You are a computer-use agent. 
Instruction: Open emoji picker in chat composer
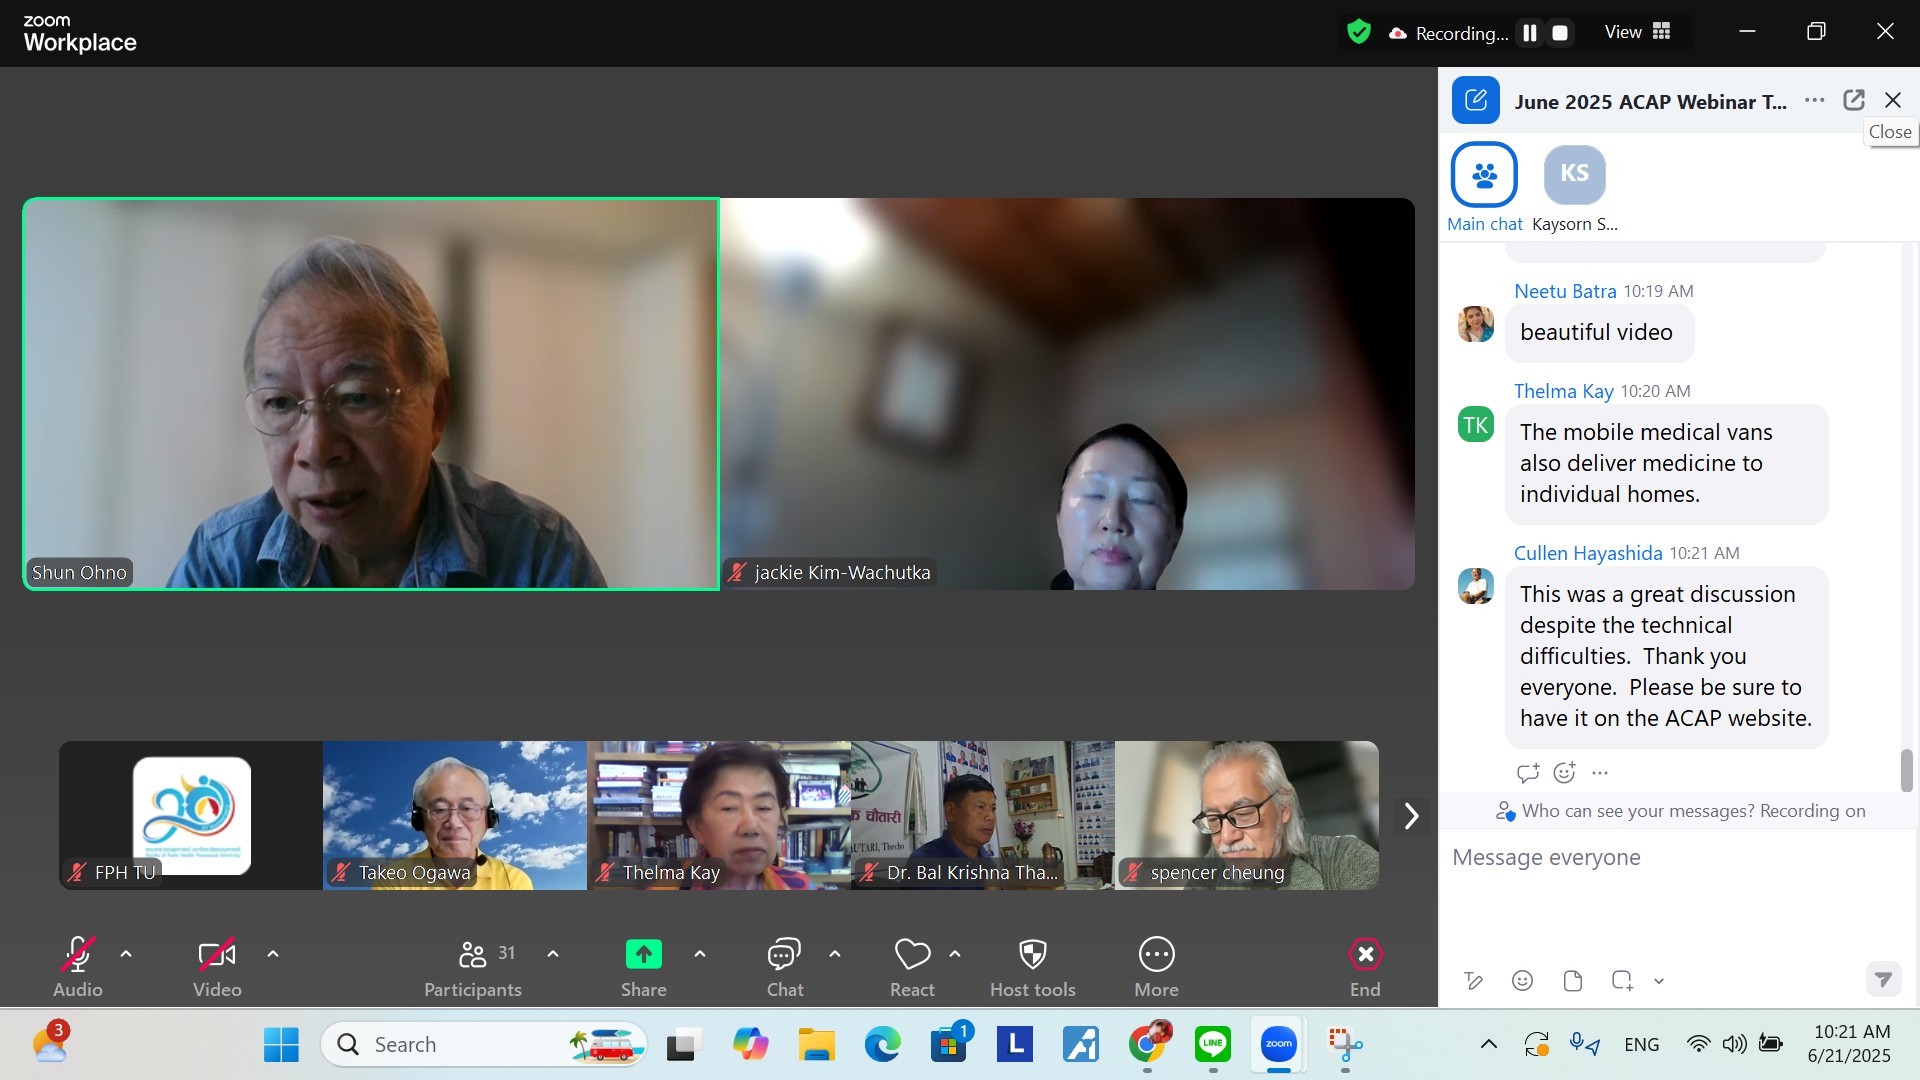coord(1522,981)
